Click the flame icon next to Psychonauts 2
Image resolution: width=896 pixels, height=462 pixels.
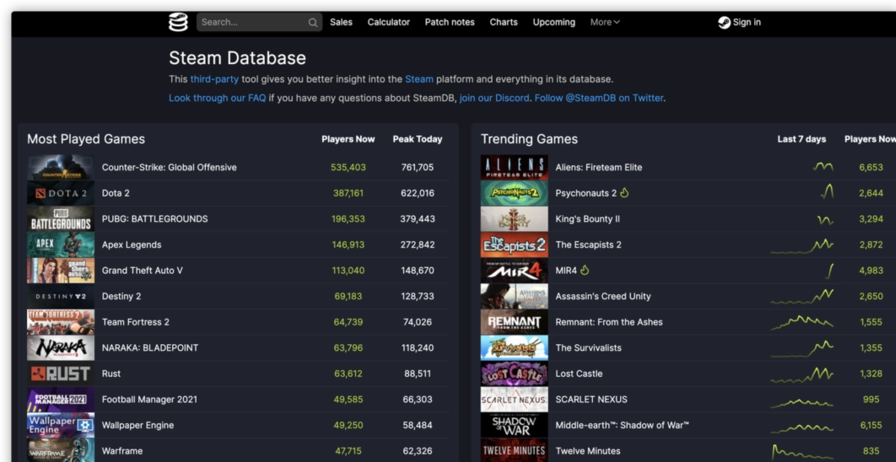624,193
